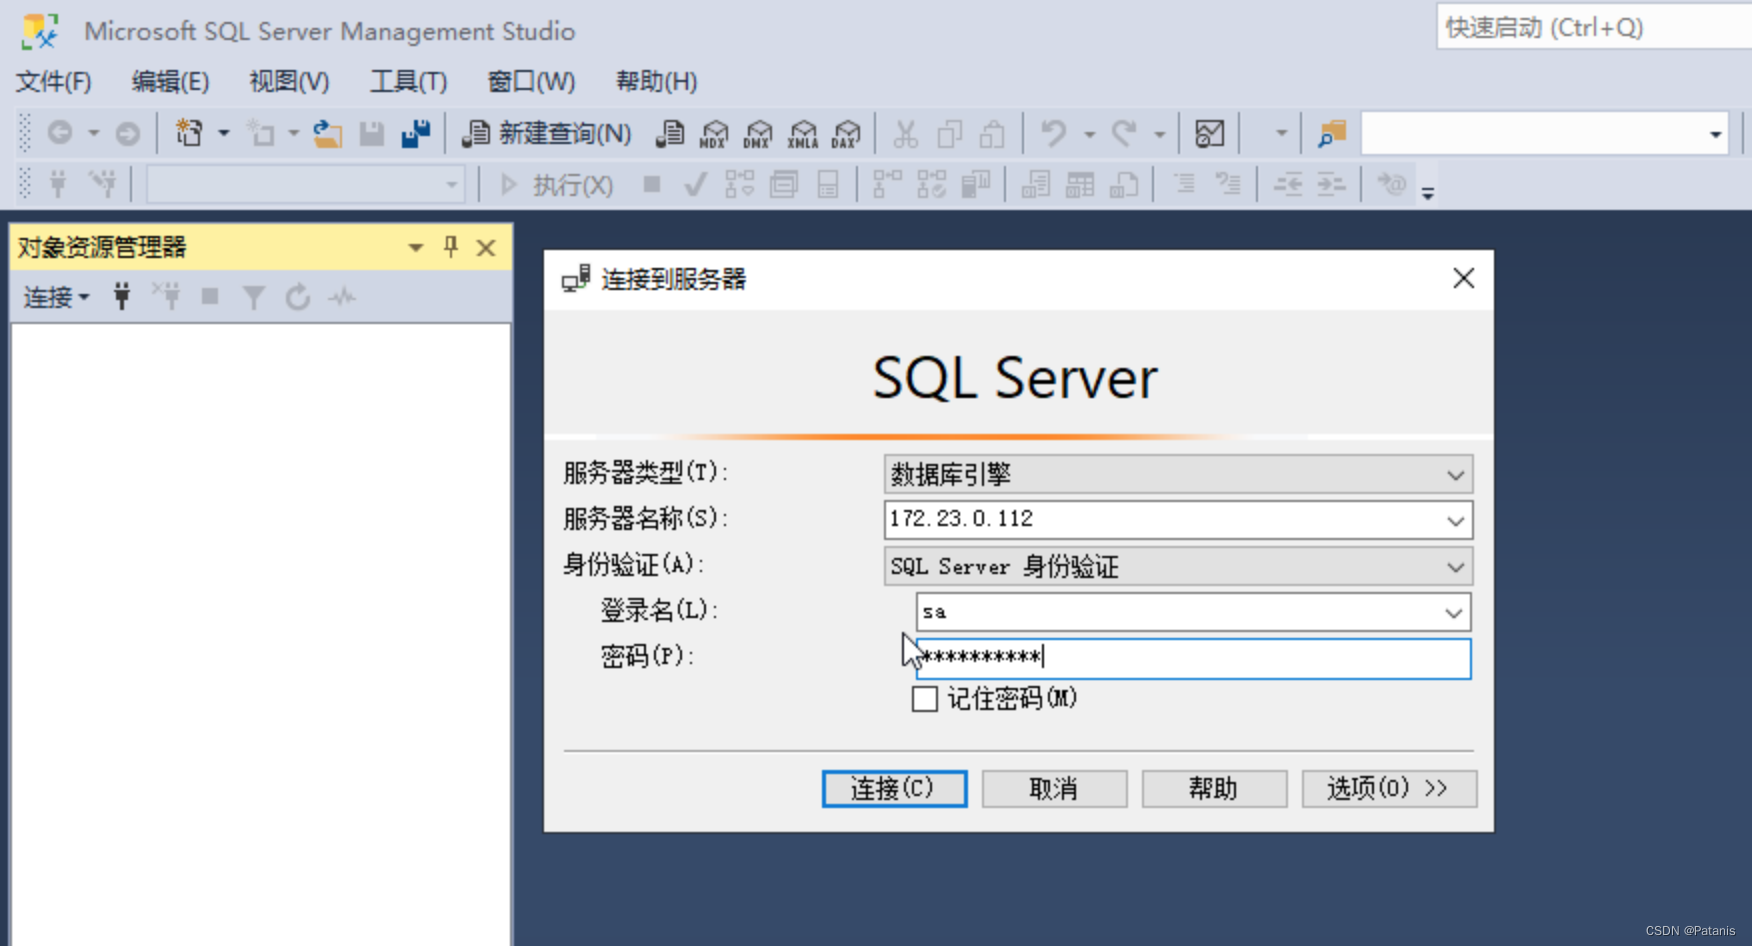Close the Connect to Server dialog

pyautogui.click(x=1464, y=279)
